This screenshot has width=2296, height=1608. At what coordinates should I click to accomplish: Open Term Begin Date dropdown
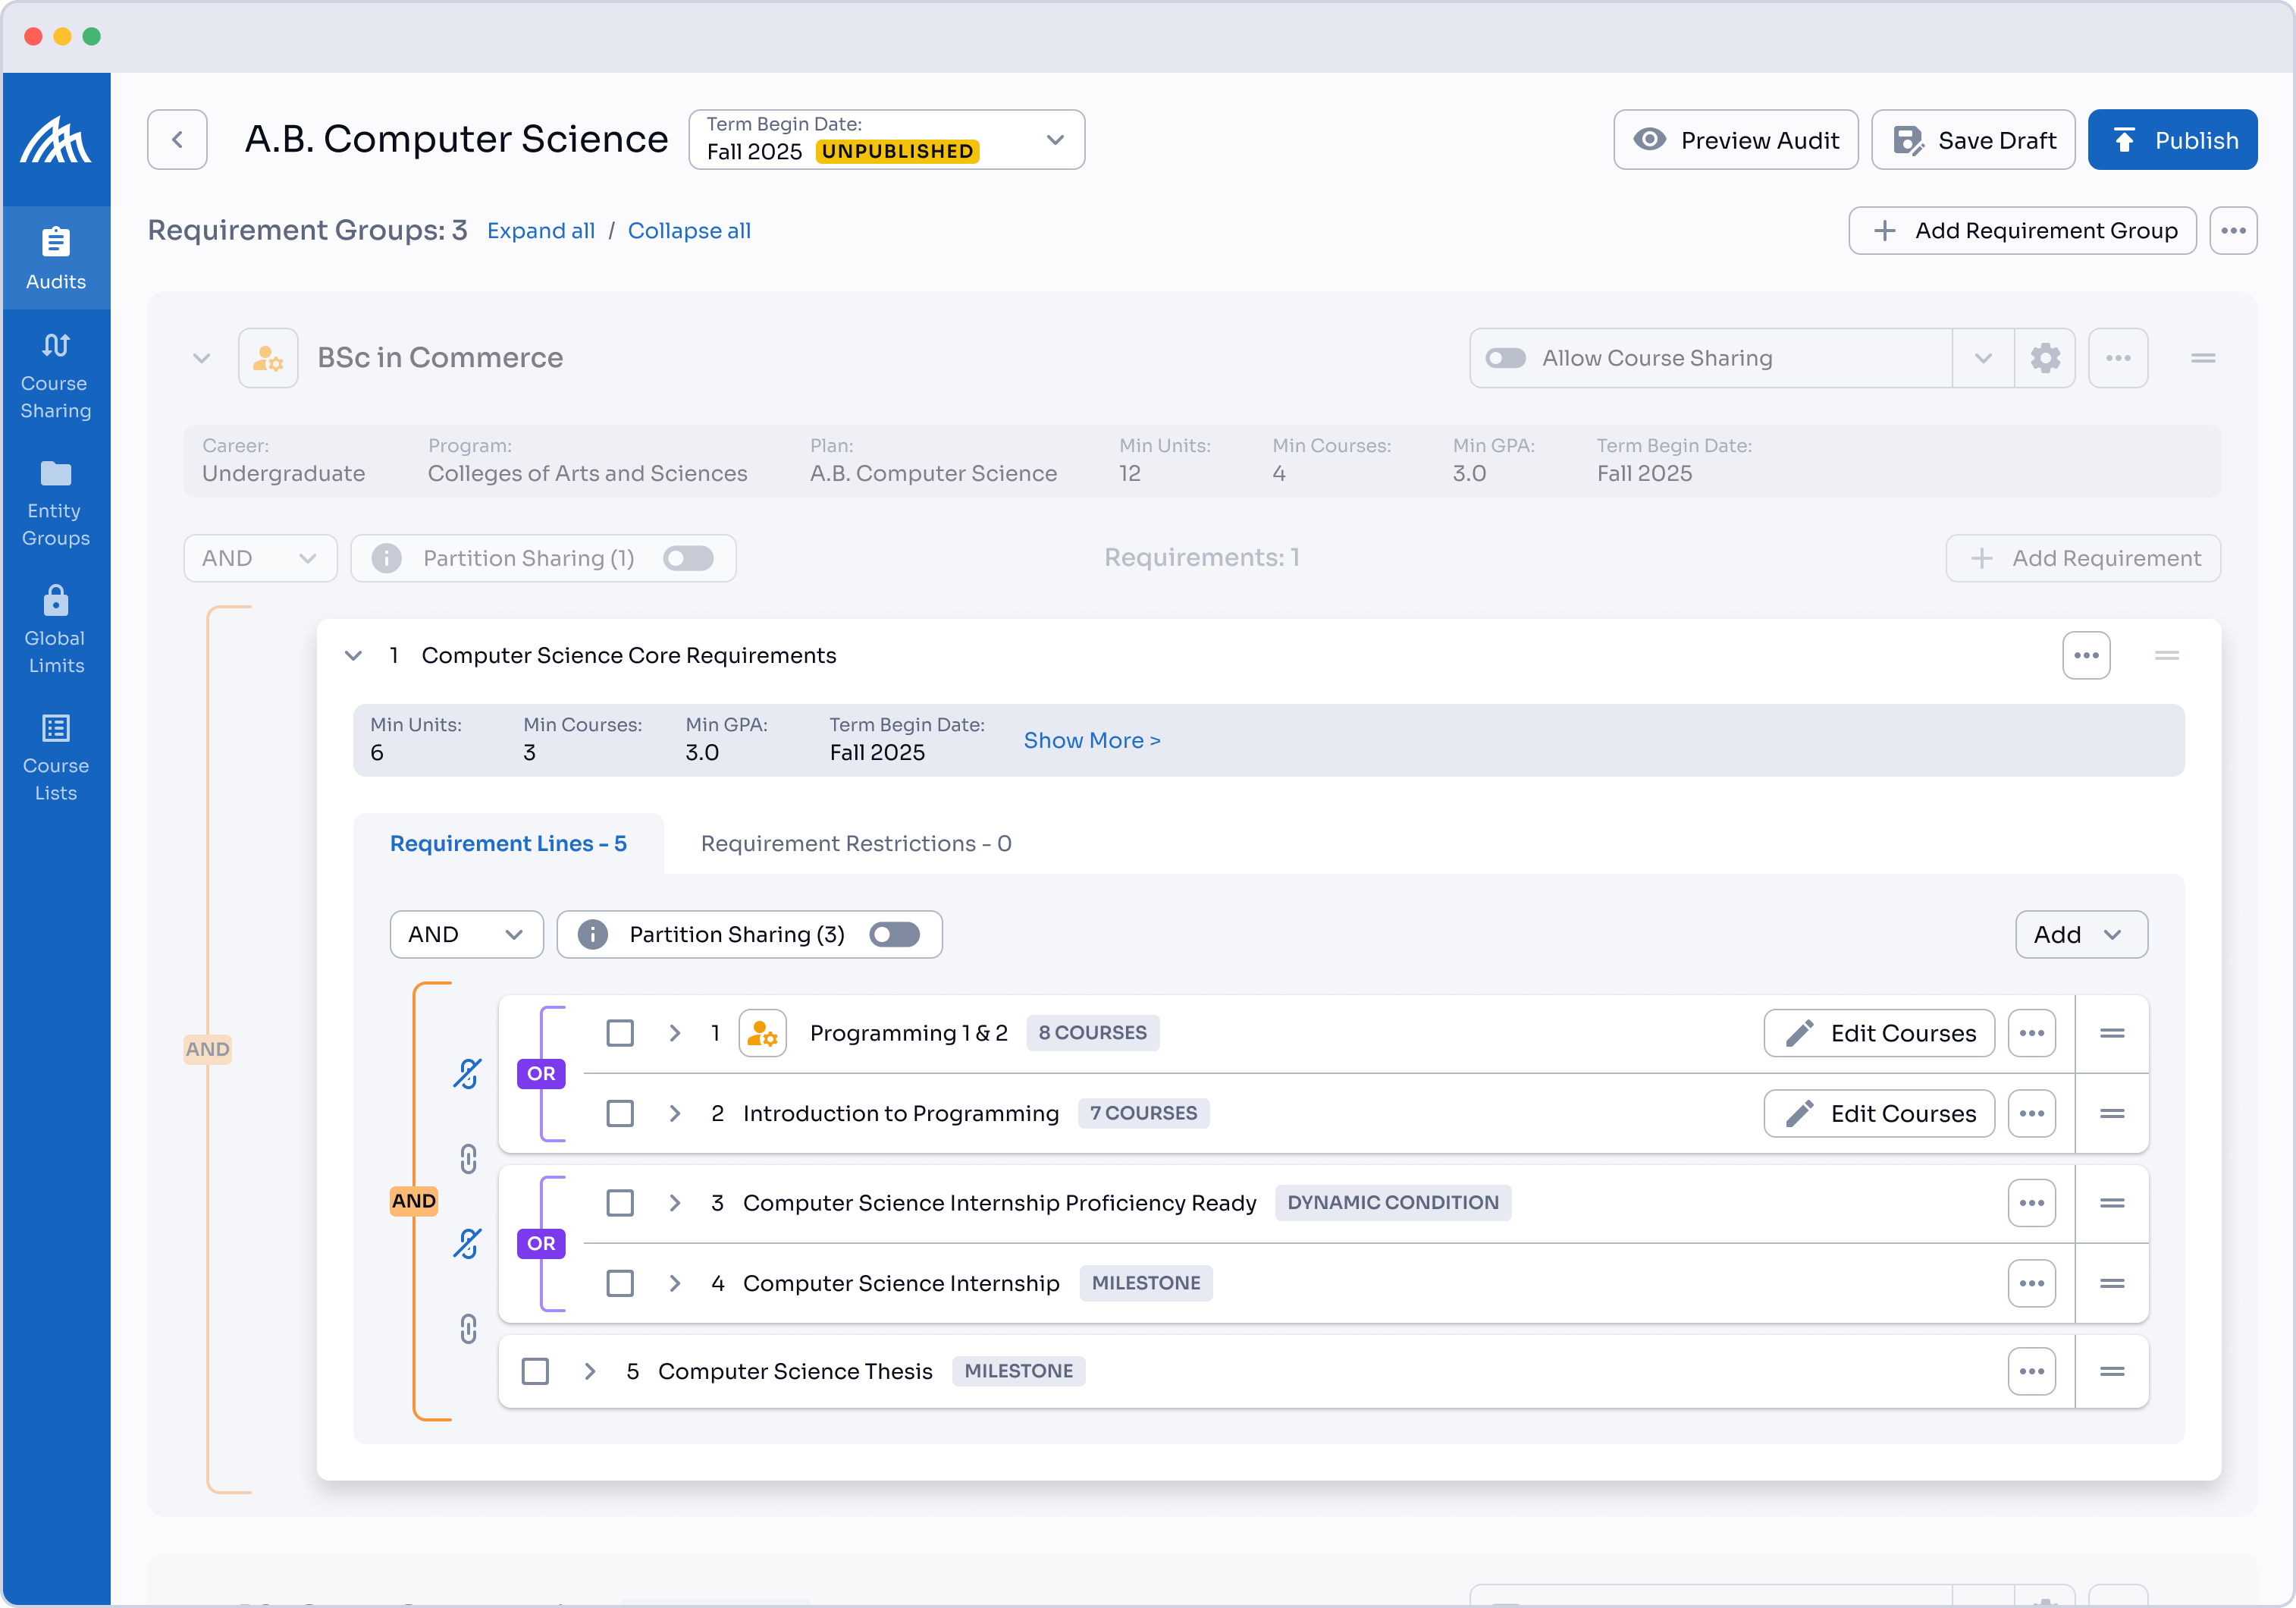(x=886, y=139)
